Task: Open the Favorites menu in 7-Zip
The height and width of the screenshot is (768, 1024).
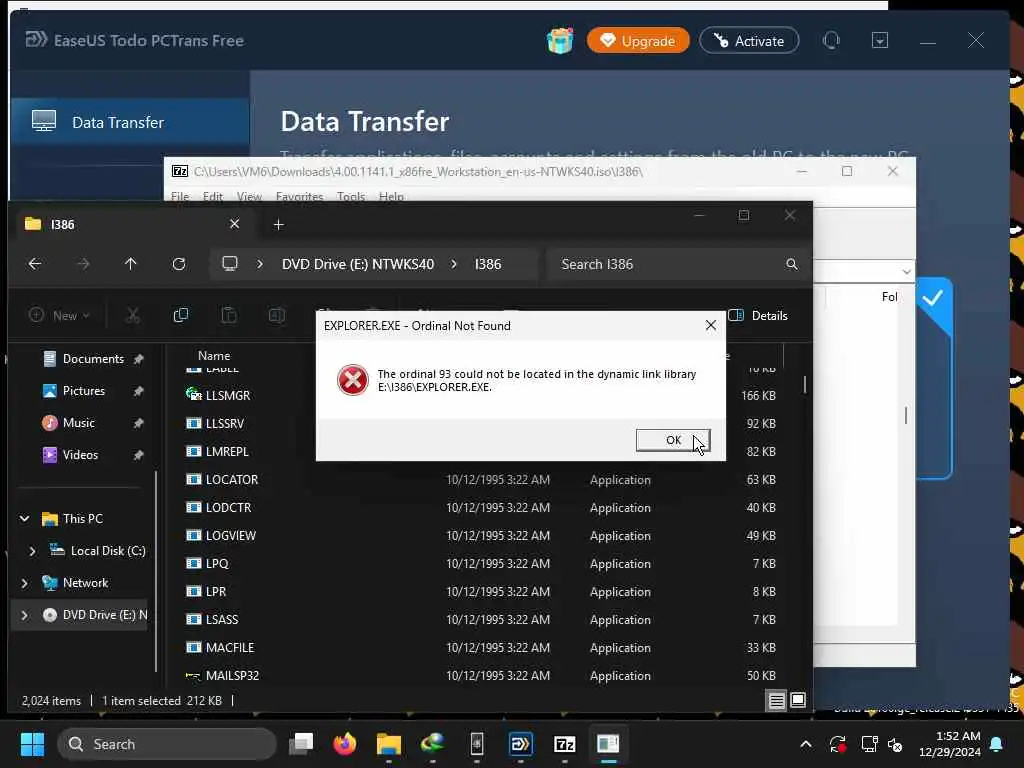Action: [299, 196]
